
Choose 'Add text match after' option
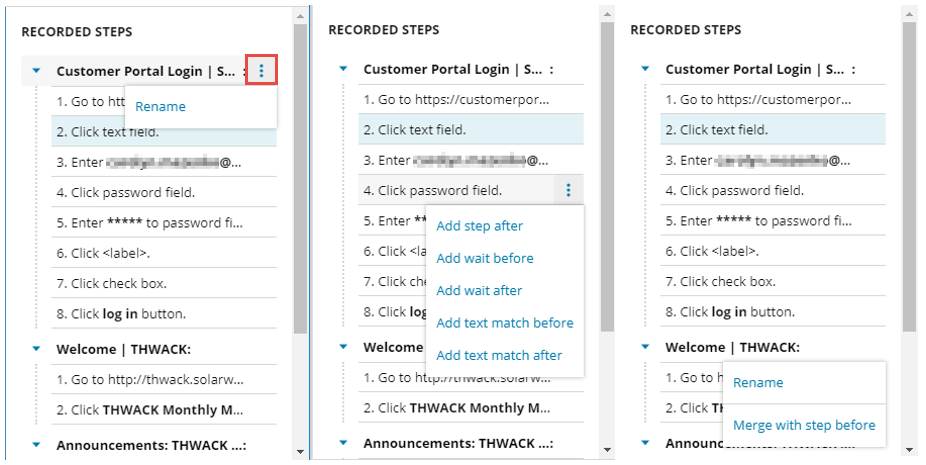(499, 355)
